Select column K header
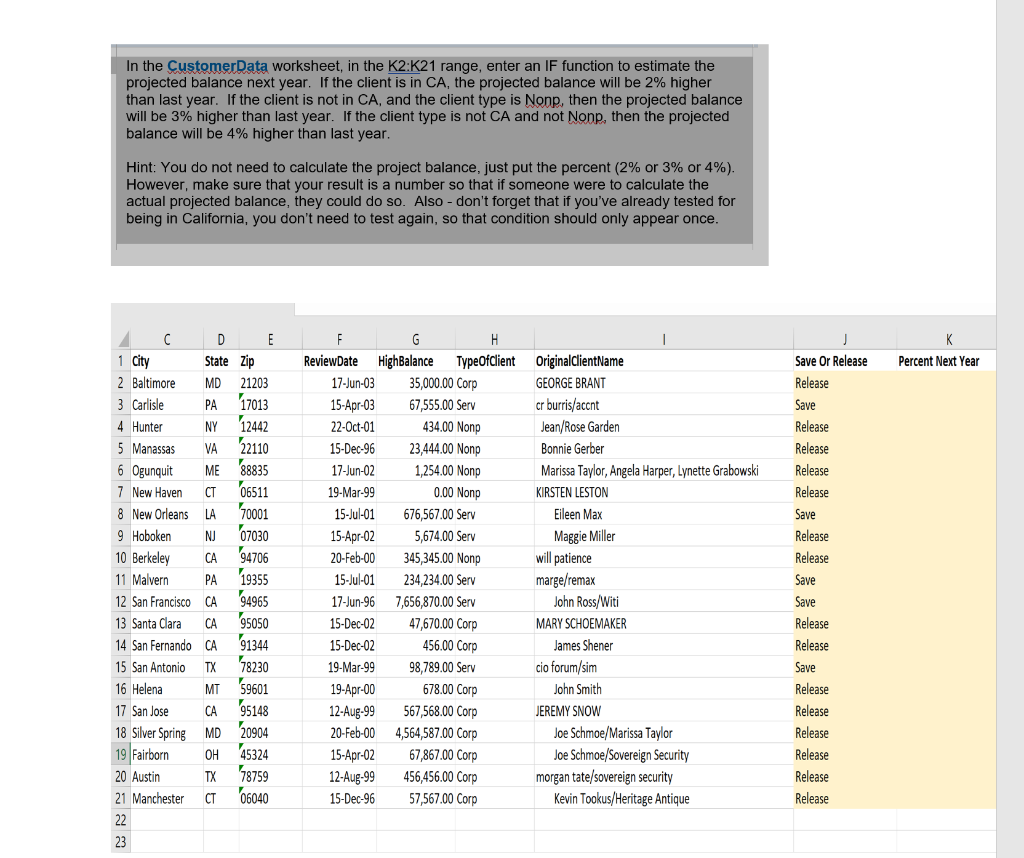 point(948,339)
